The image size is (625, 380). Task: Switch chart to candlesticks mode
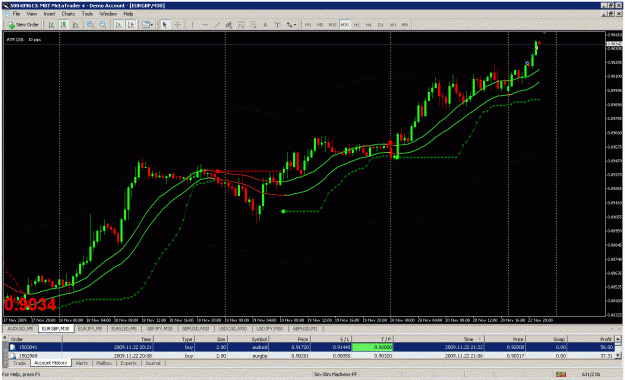pyautogui.click(x=63, y=25)
